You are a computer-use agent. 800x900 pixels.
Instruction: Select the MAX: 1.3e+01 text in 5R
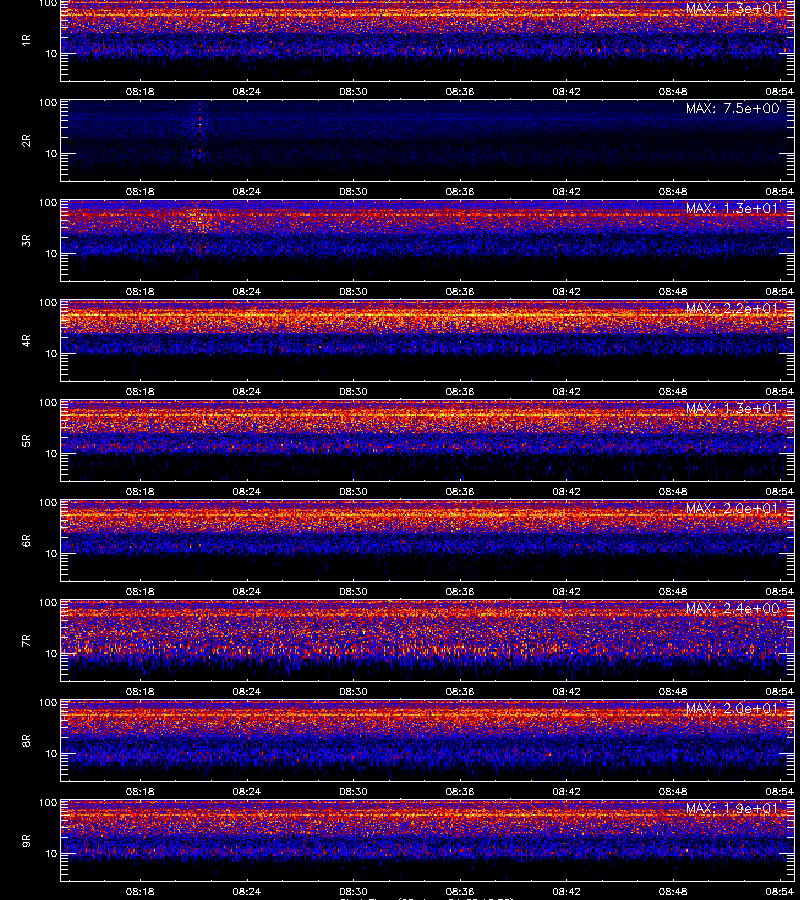click(x=732, y=408)
